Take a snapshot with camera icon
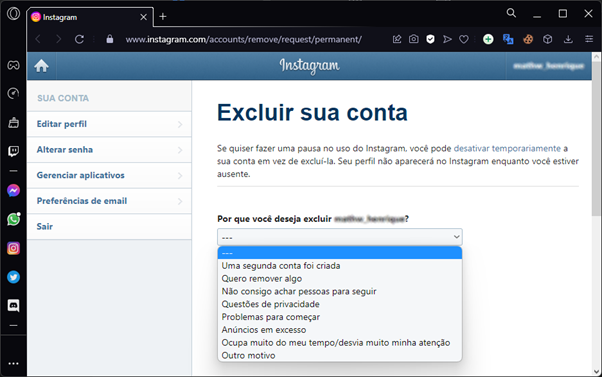Viewport: 602px width, 377px height. (413, 39)
